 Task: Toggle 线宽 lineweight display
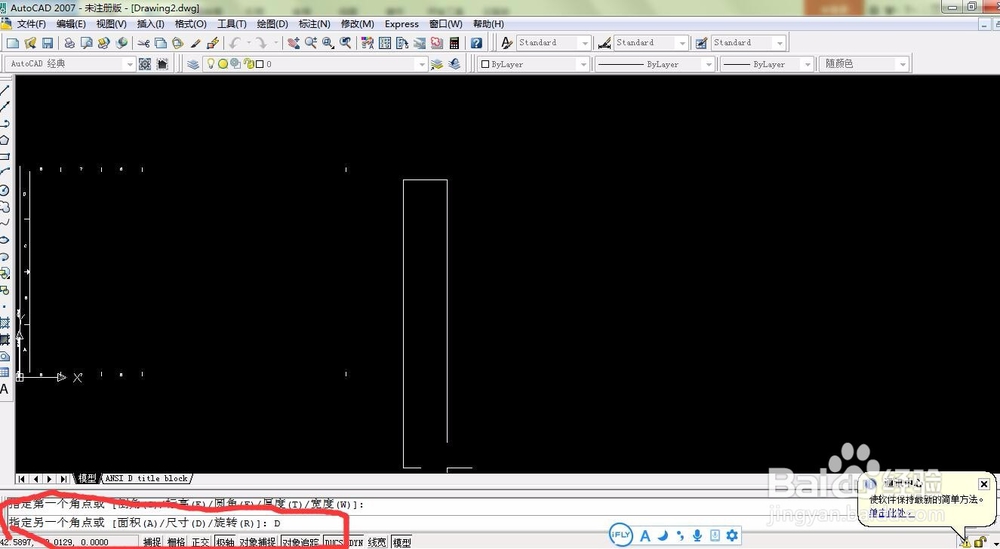(x=377, y=542)
